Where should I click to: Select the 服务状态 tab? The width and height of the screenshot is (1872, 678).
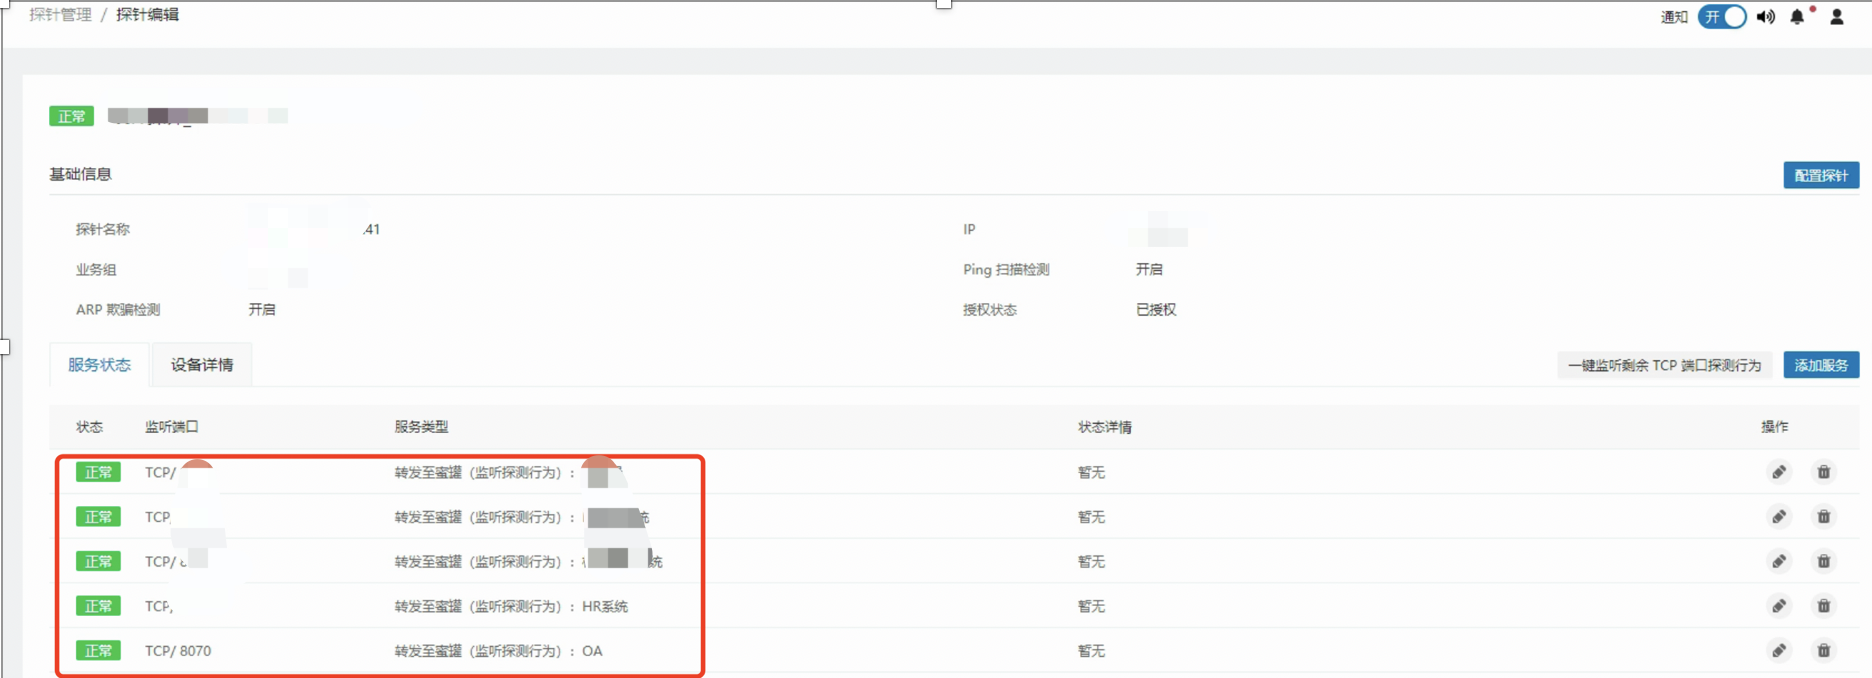(x=99, y=365)
